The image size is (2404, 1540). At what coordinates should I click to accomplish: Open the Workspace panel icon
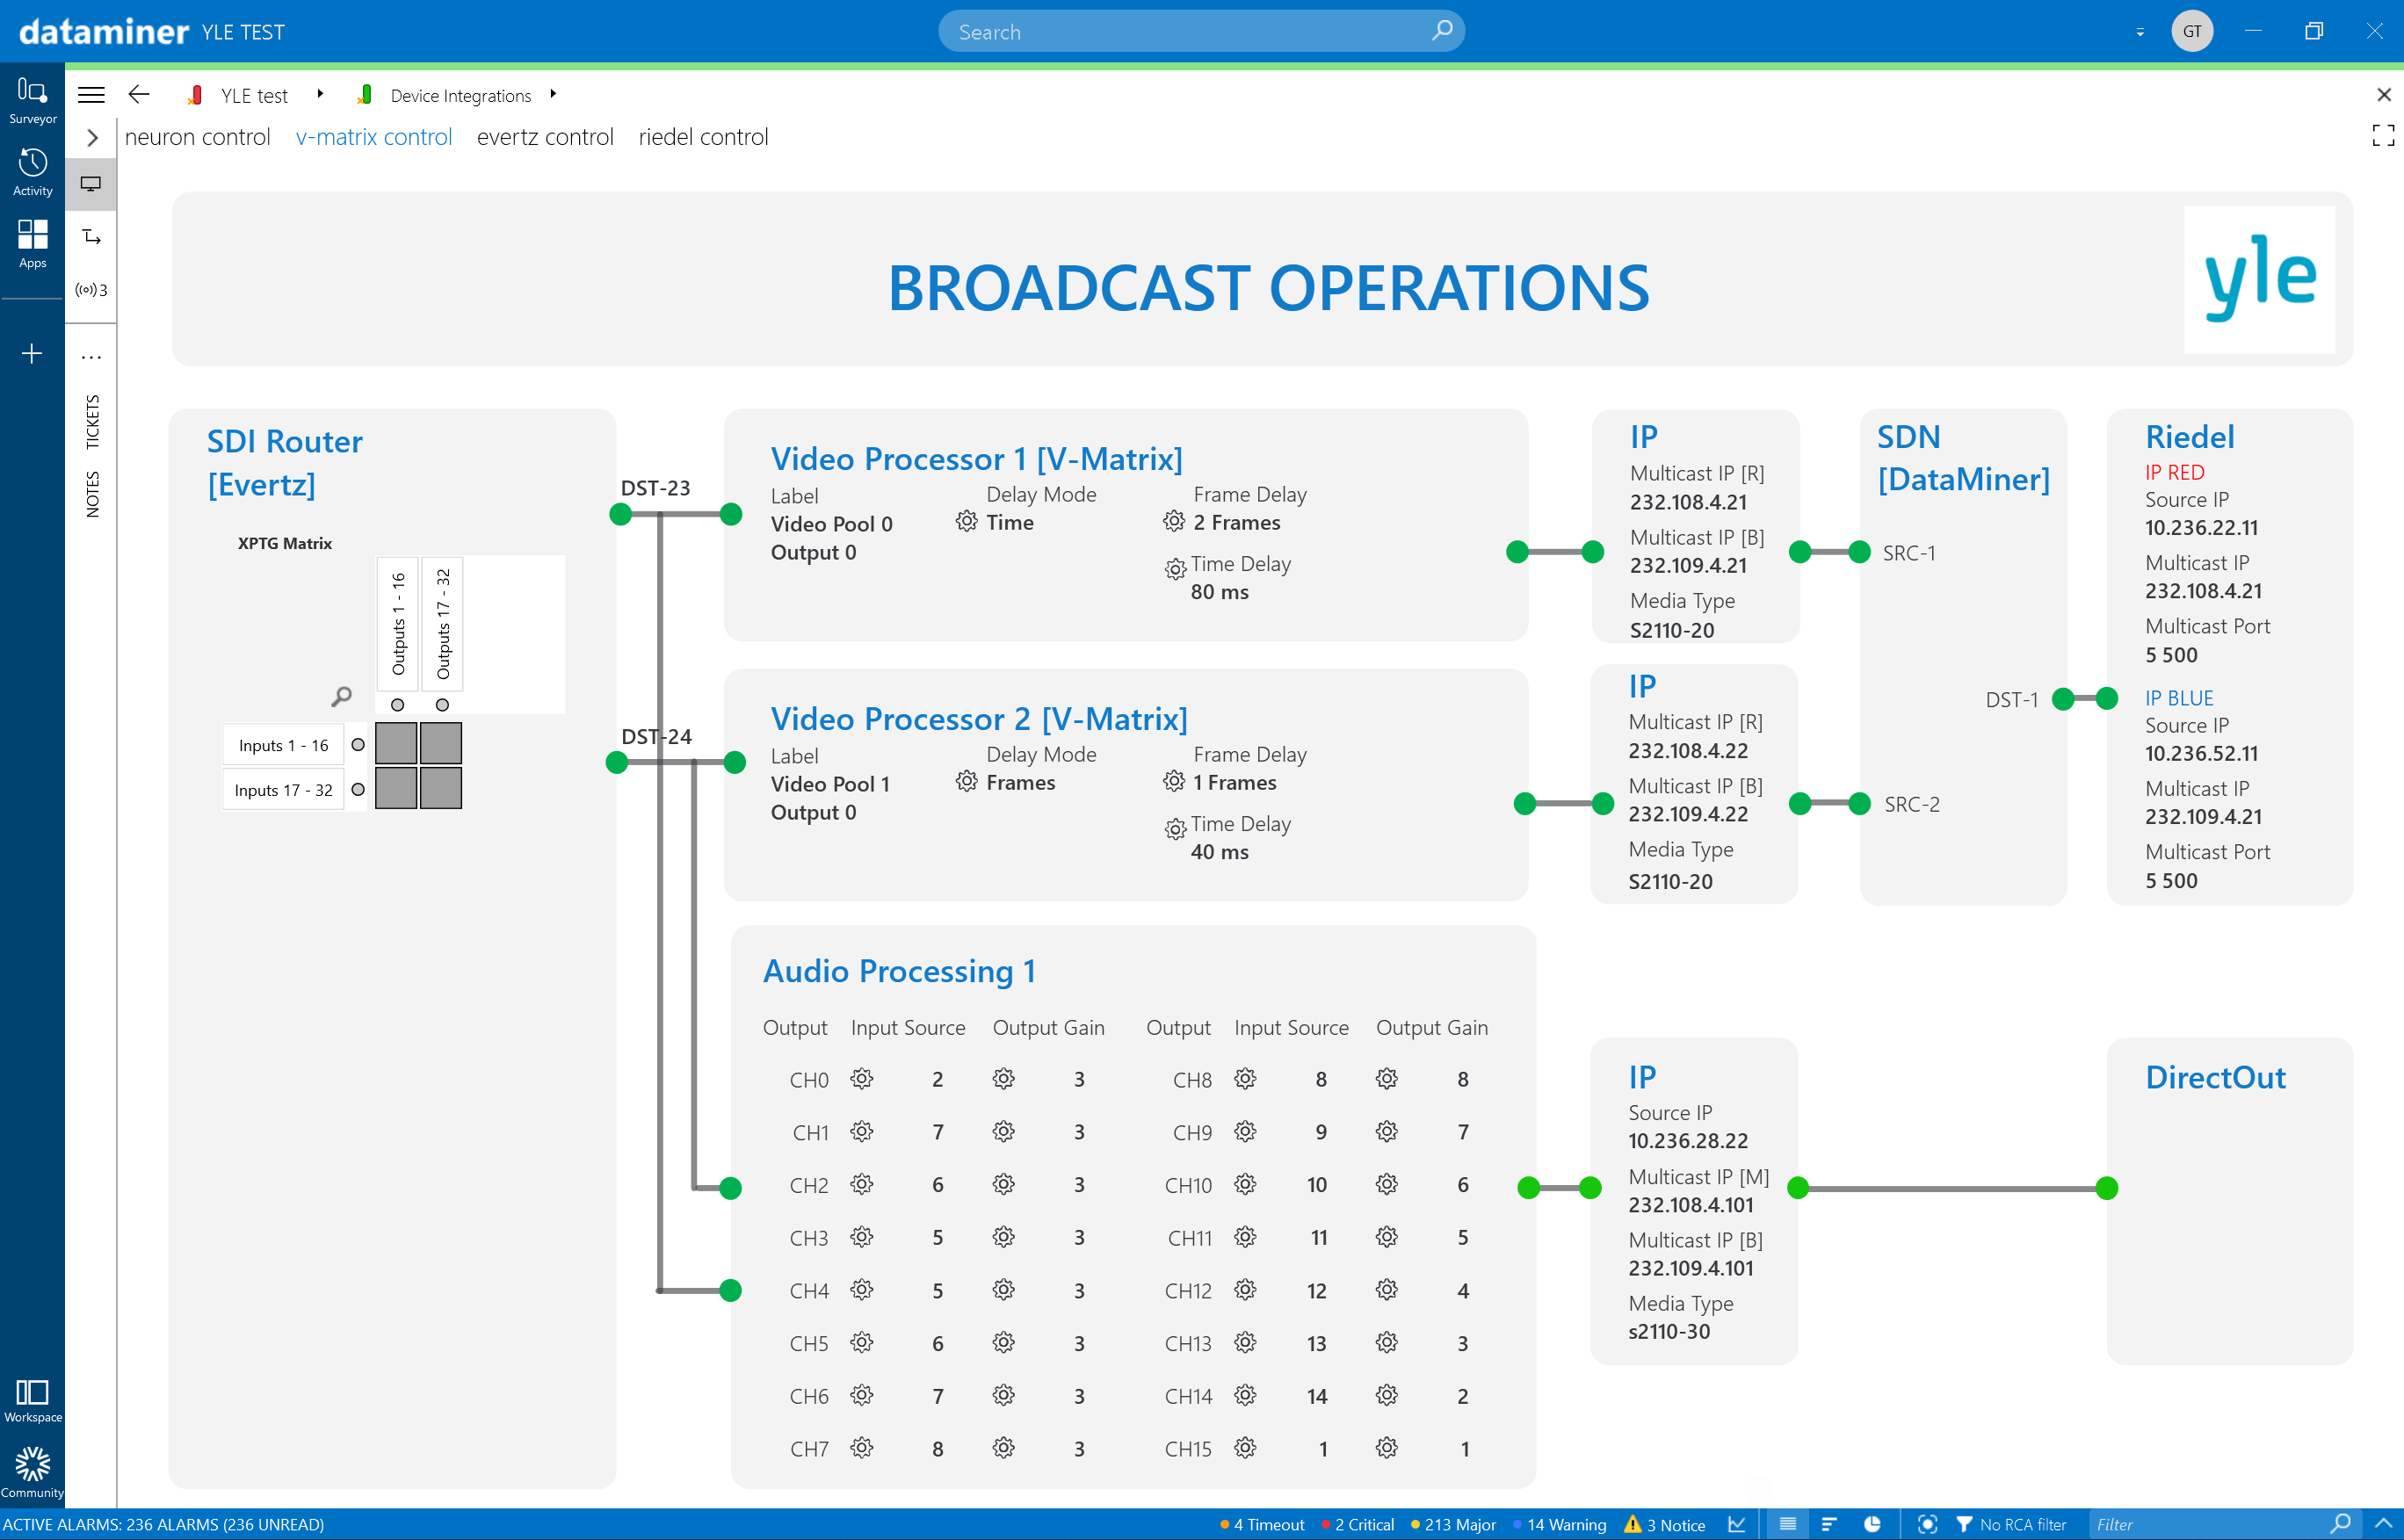point(32,1400)
